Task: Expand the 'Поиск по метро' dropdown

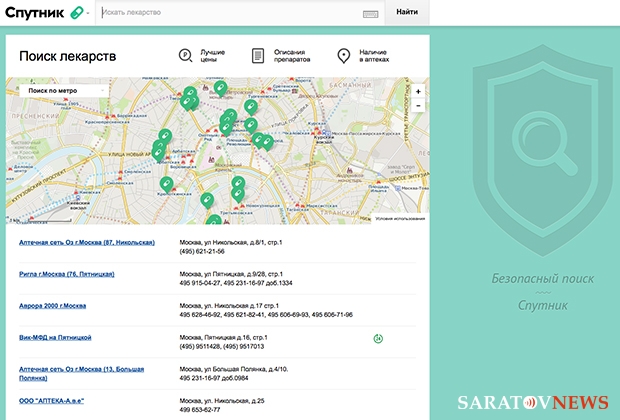Action: (x=62, y=90)
